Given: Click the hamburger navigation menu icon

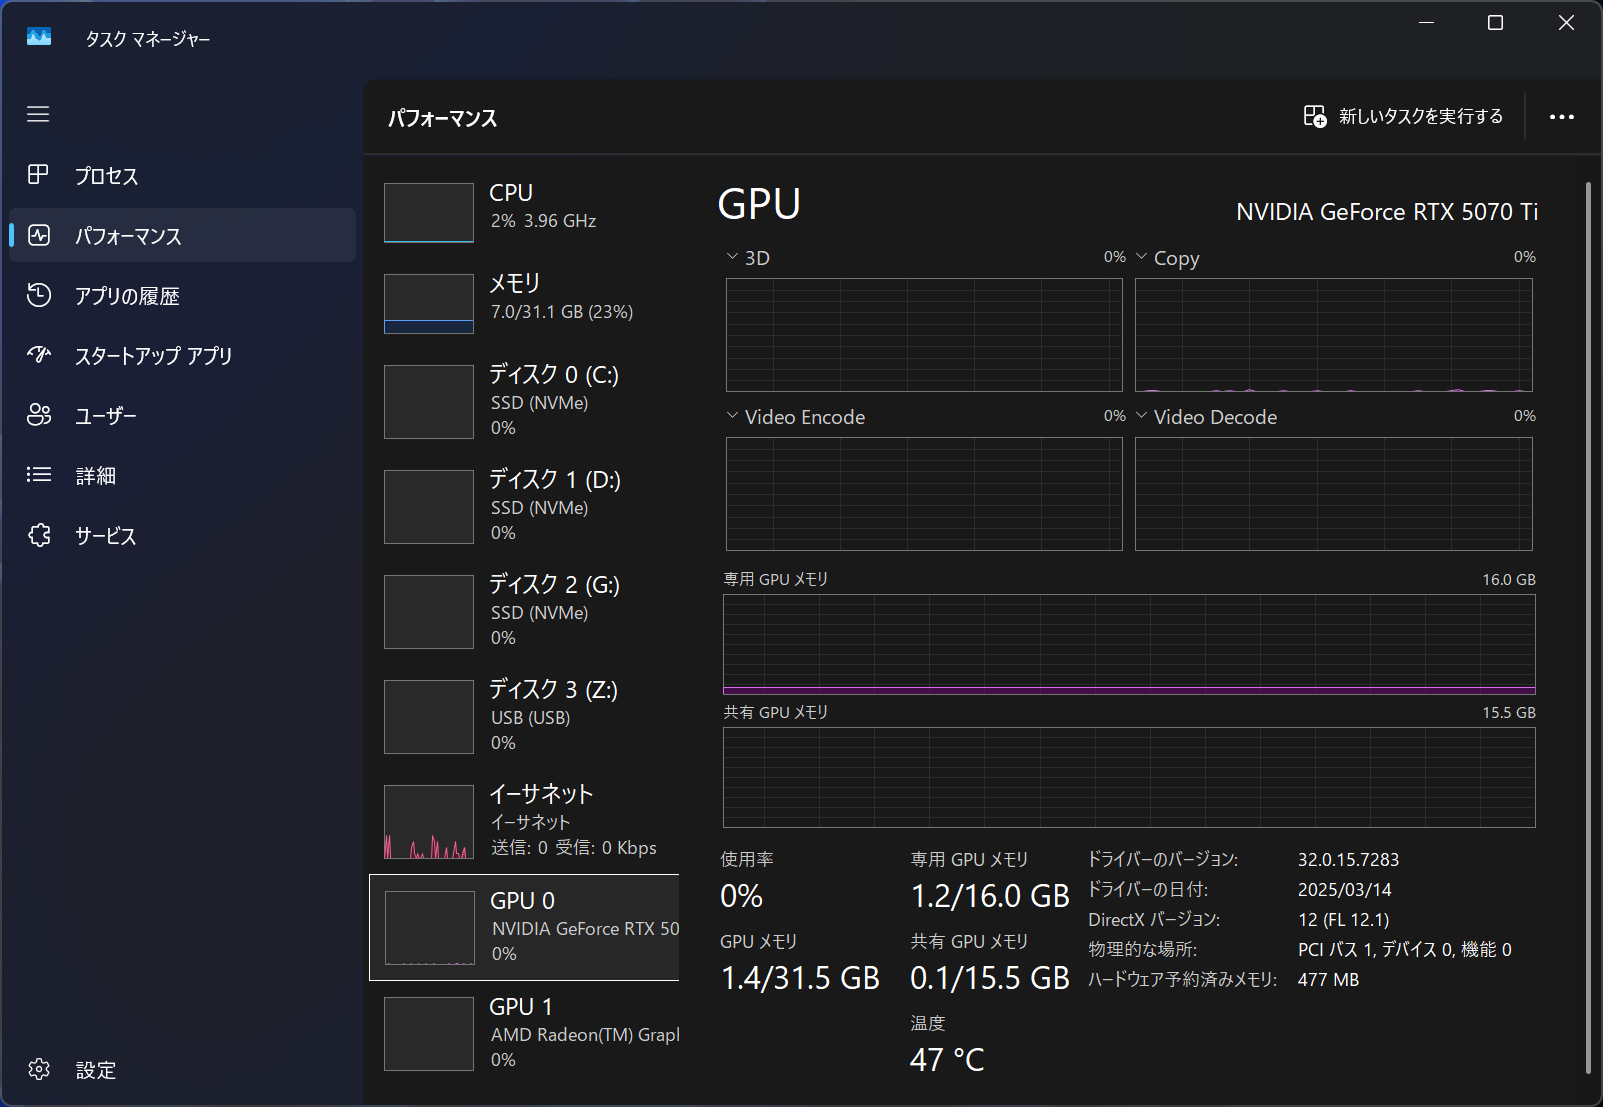Looking at the screenshot, I should [38, 114].
